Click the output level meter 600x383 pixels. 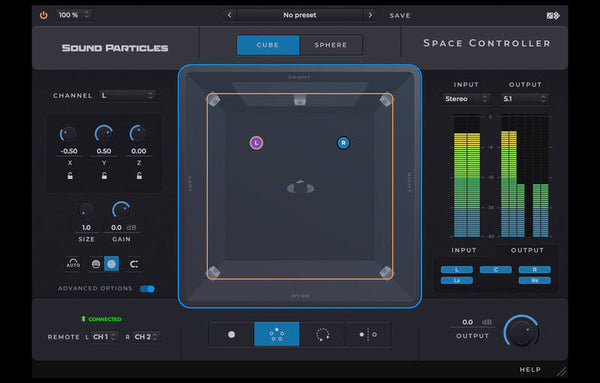tap(525, 176)
